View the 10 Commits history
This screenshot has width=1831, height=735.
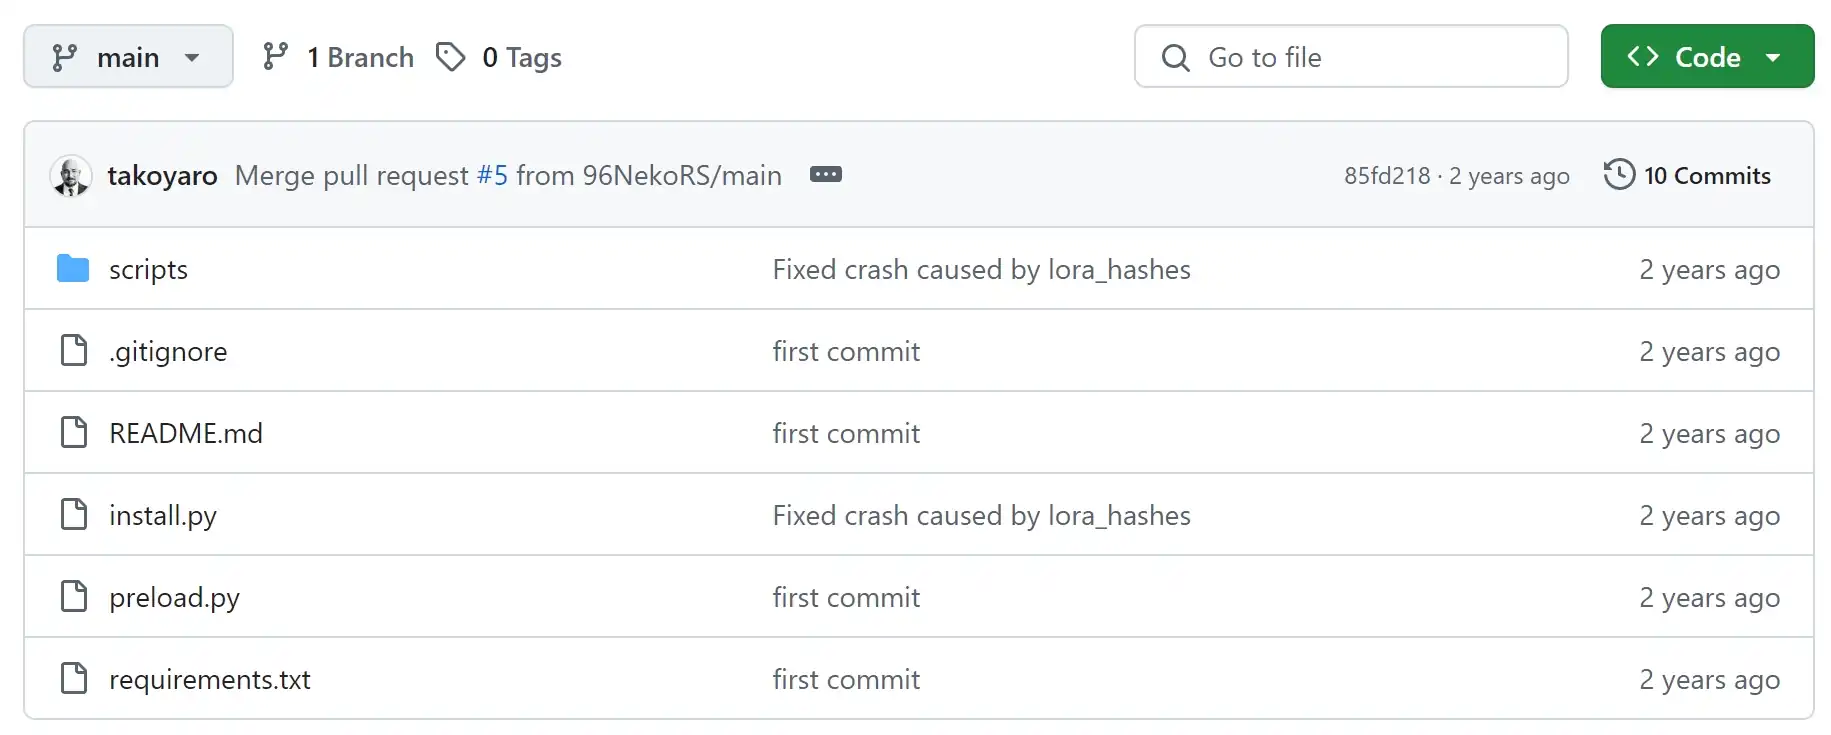(x=1707, y=176)
